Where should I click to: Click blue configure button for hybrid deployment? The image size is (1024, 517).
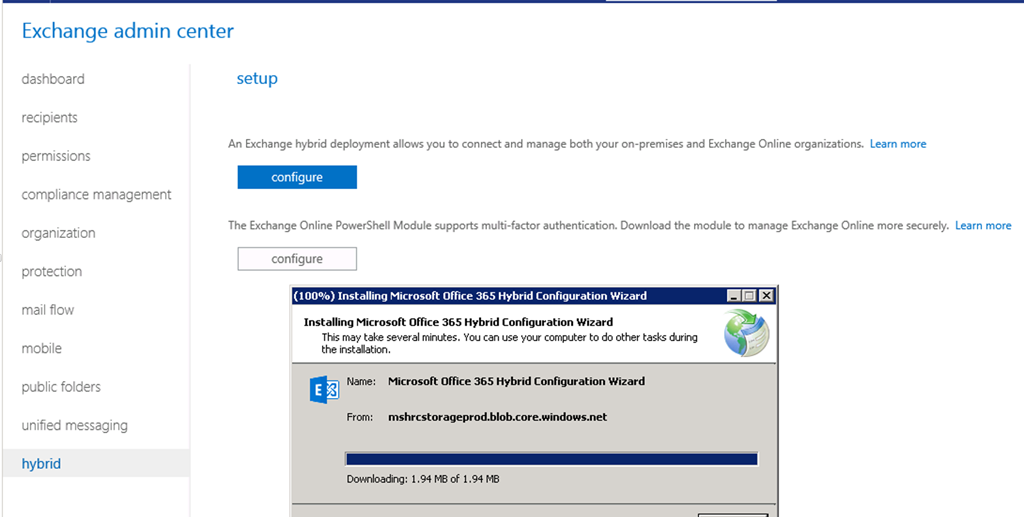pyautogui.click(x=297, y=177)
